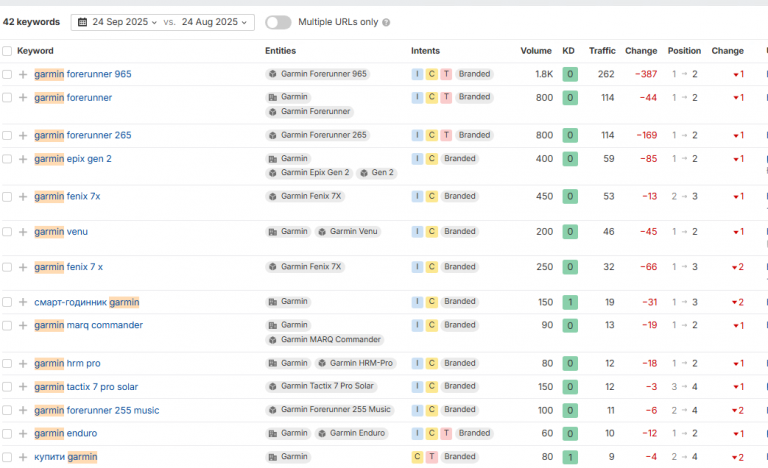Click the Garmin Forerunner 255 Music entity tag
768x468 pixels.
(x=330, y=410)
